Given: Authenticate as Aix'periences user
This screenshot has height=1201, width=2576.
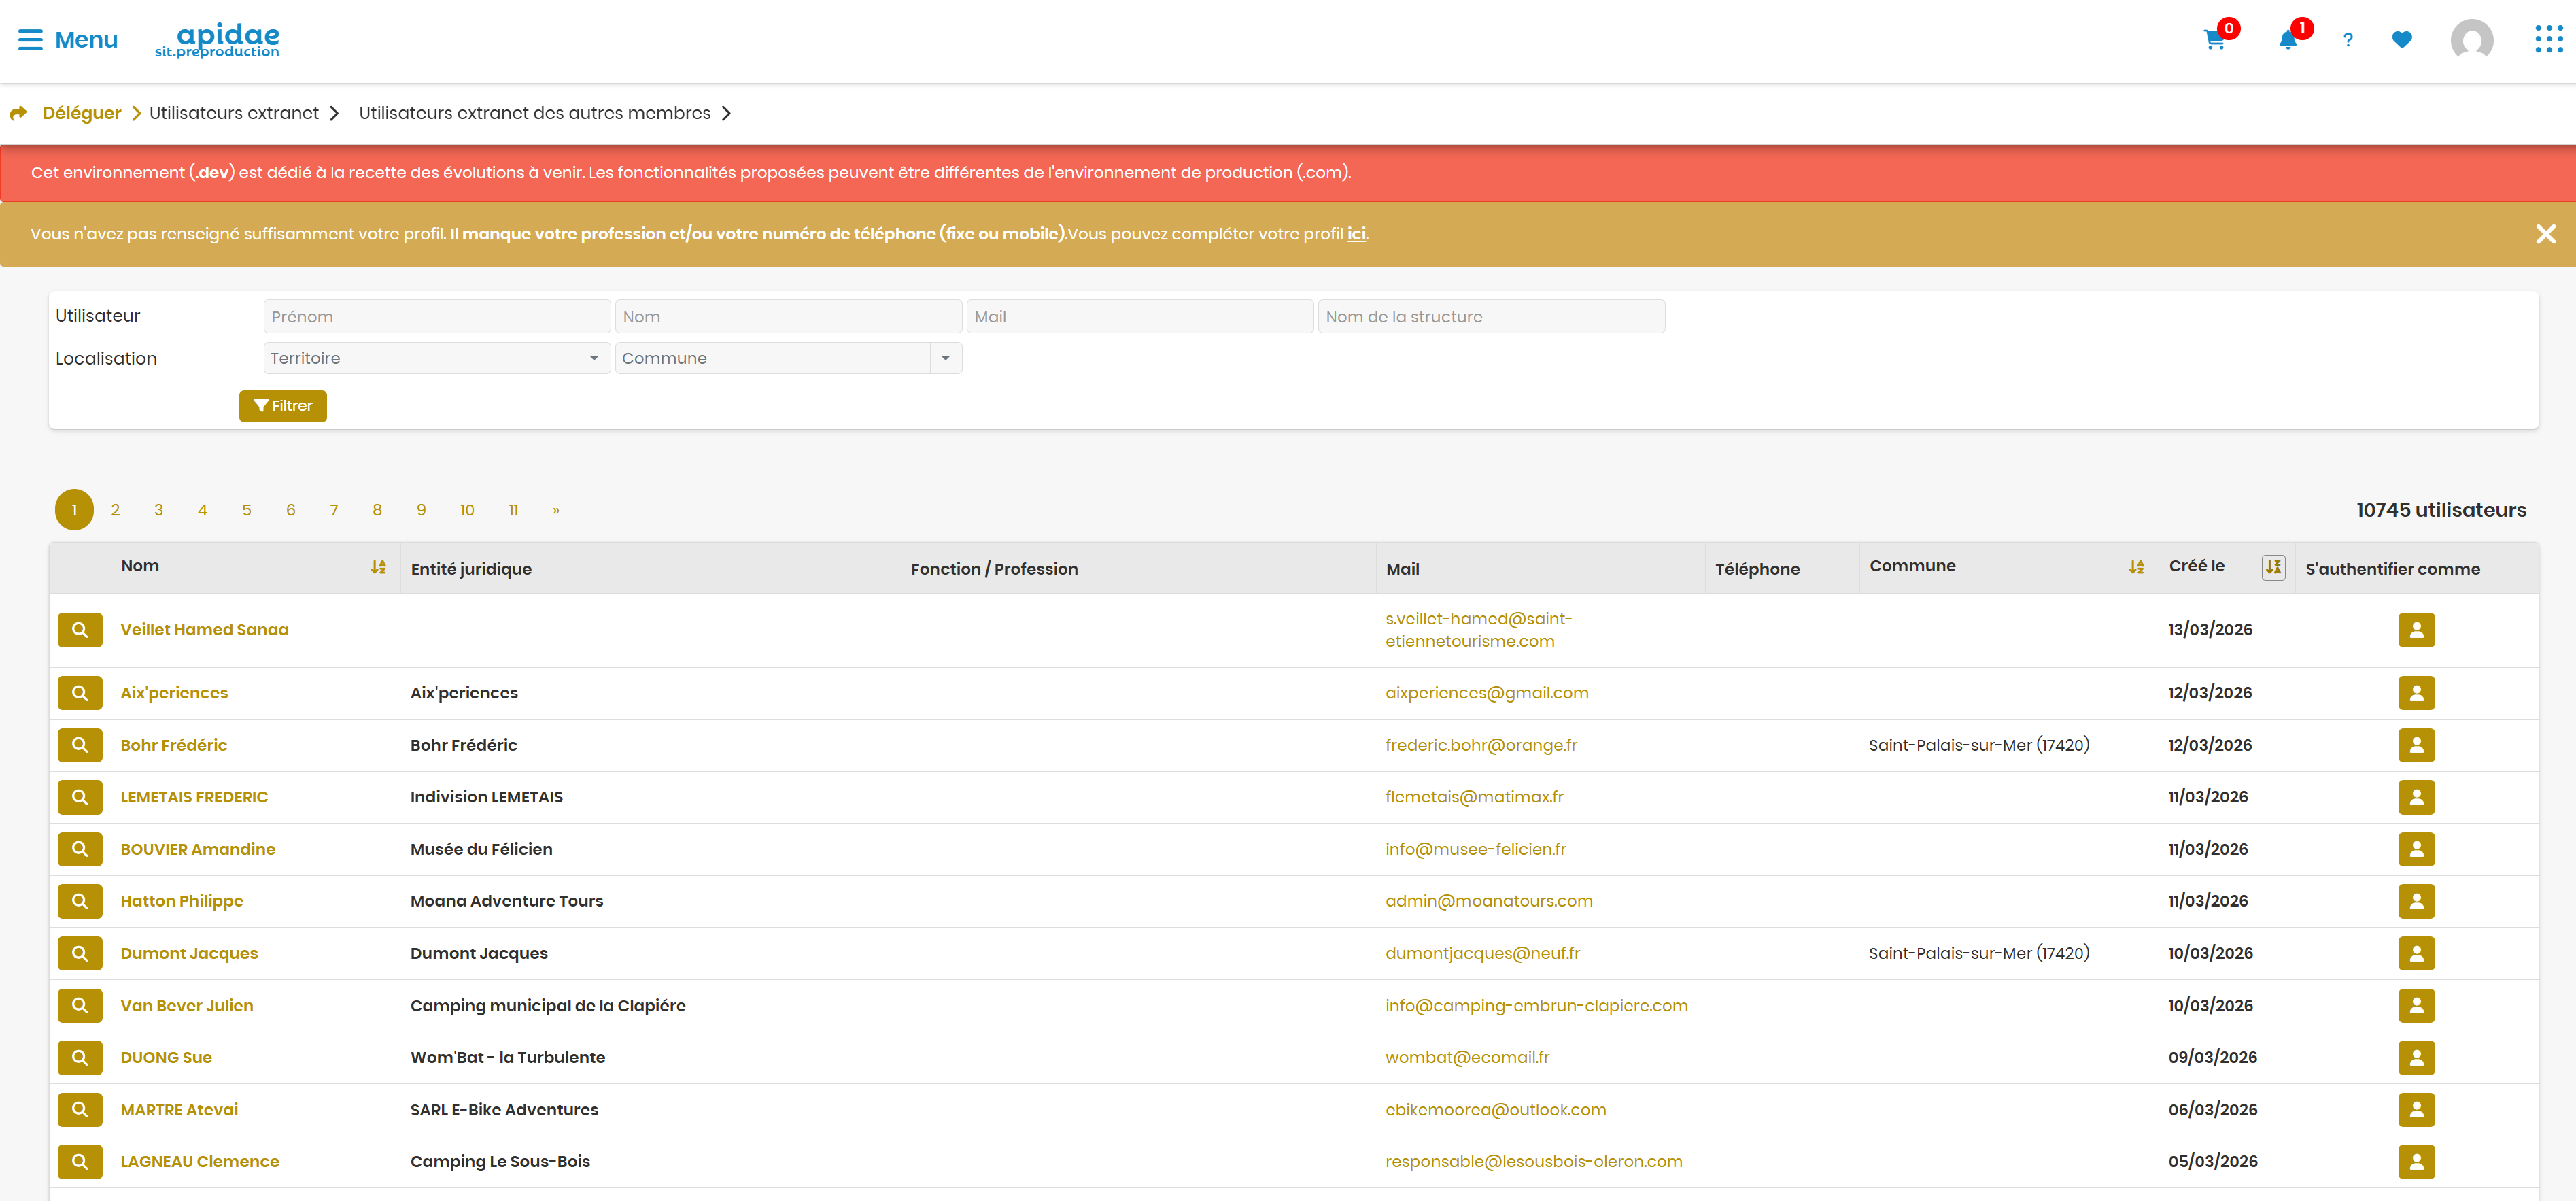Looking at the screenshot, I should (2416, 693).
